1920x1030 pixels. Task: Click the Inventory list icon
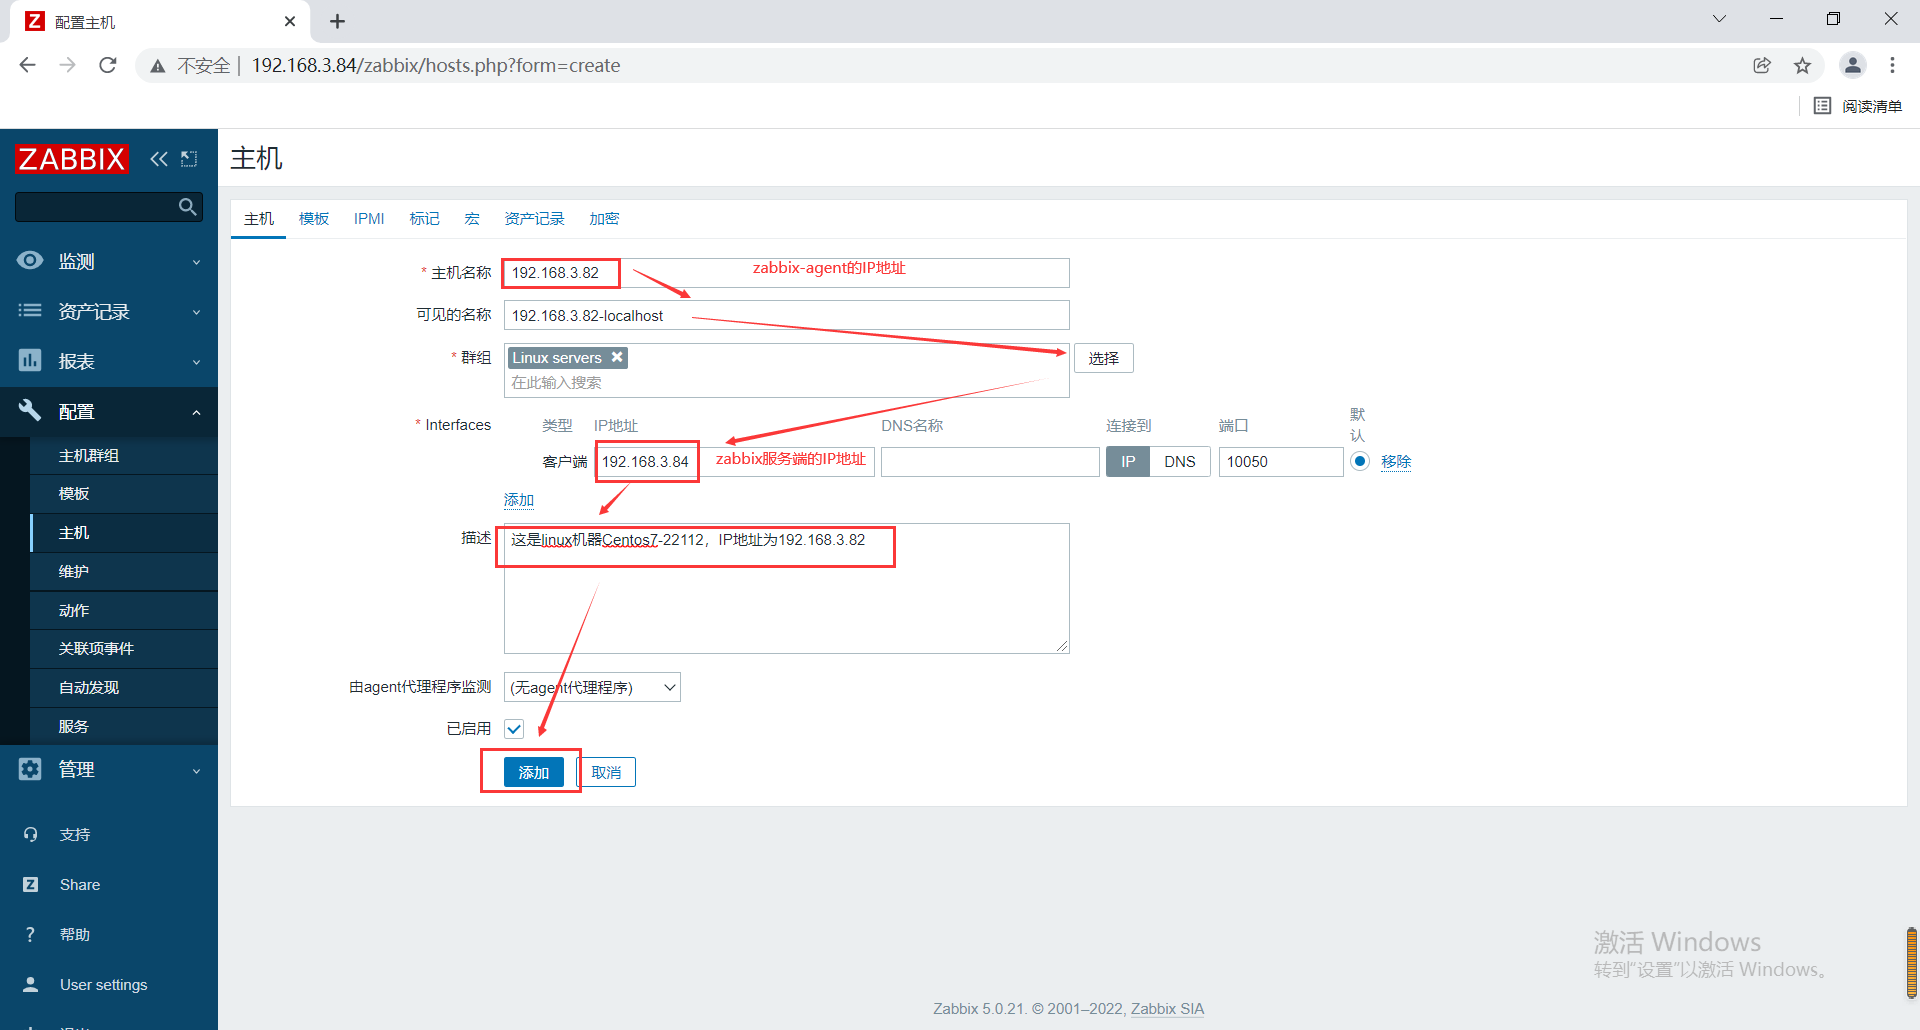coord(30,311)
